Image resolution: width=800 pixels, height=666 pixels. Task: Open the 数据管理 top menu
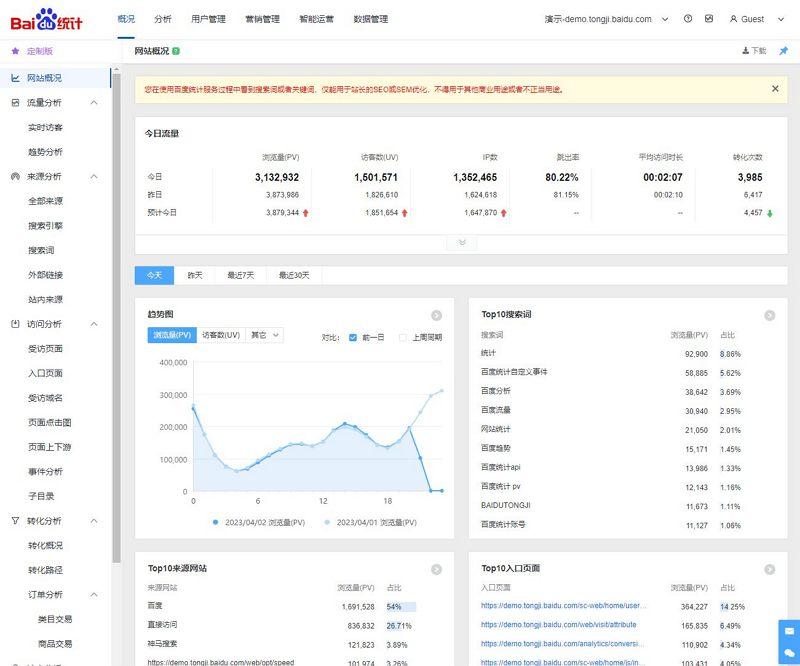370,19
